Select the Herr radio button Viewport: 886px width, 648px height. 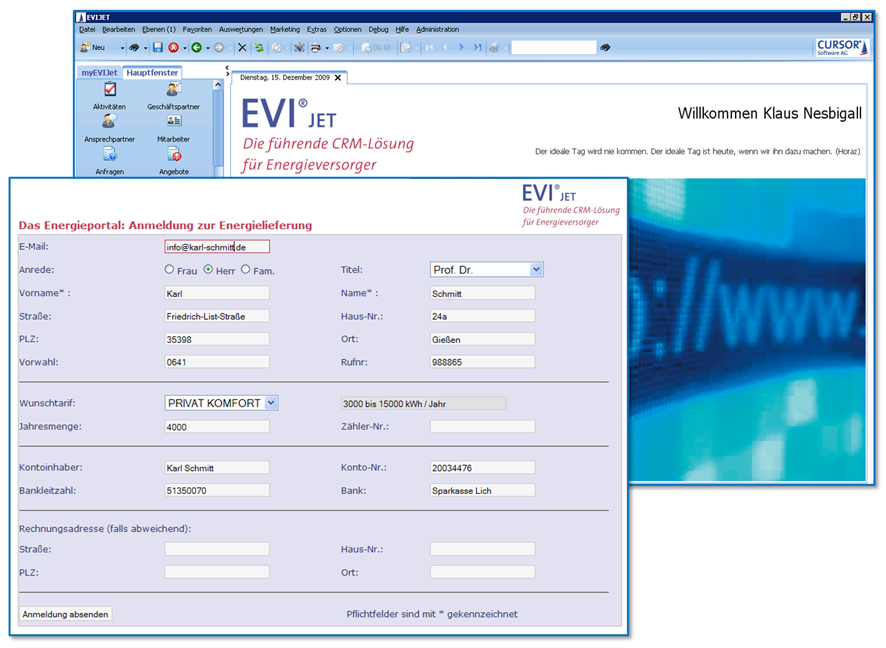tap(208, 269)
